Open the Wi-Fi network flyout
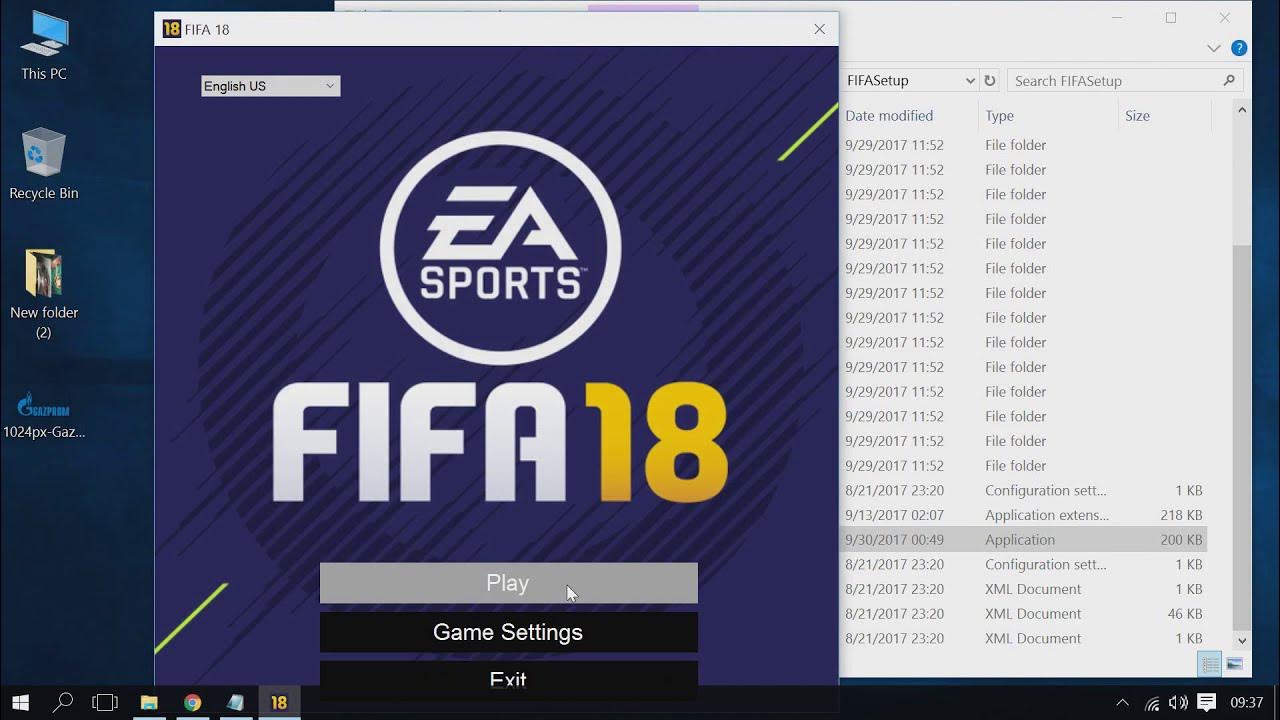 click(x=1152, y=702)
